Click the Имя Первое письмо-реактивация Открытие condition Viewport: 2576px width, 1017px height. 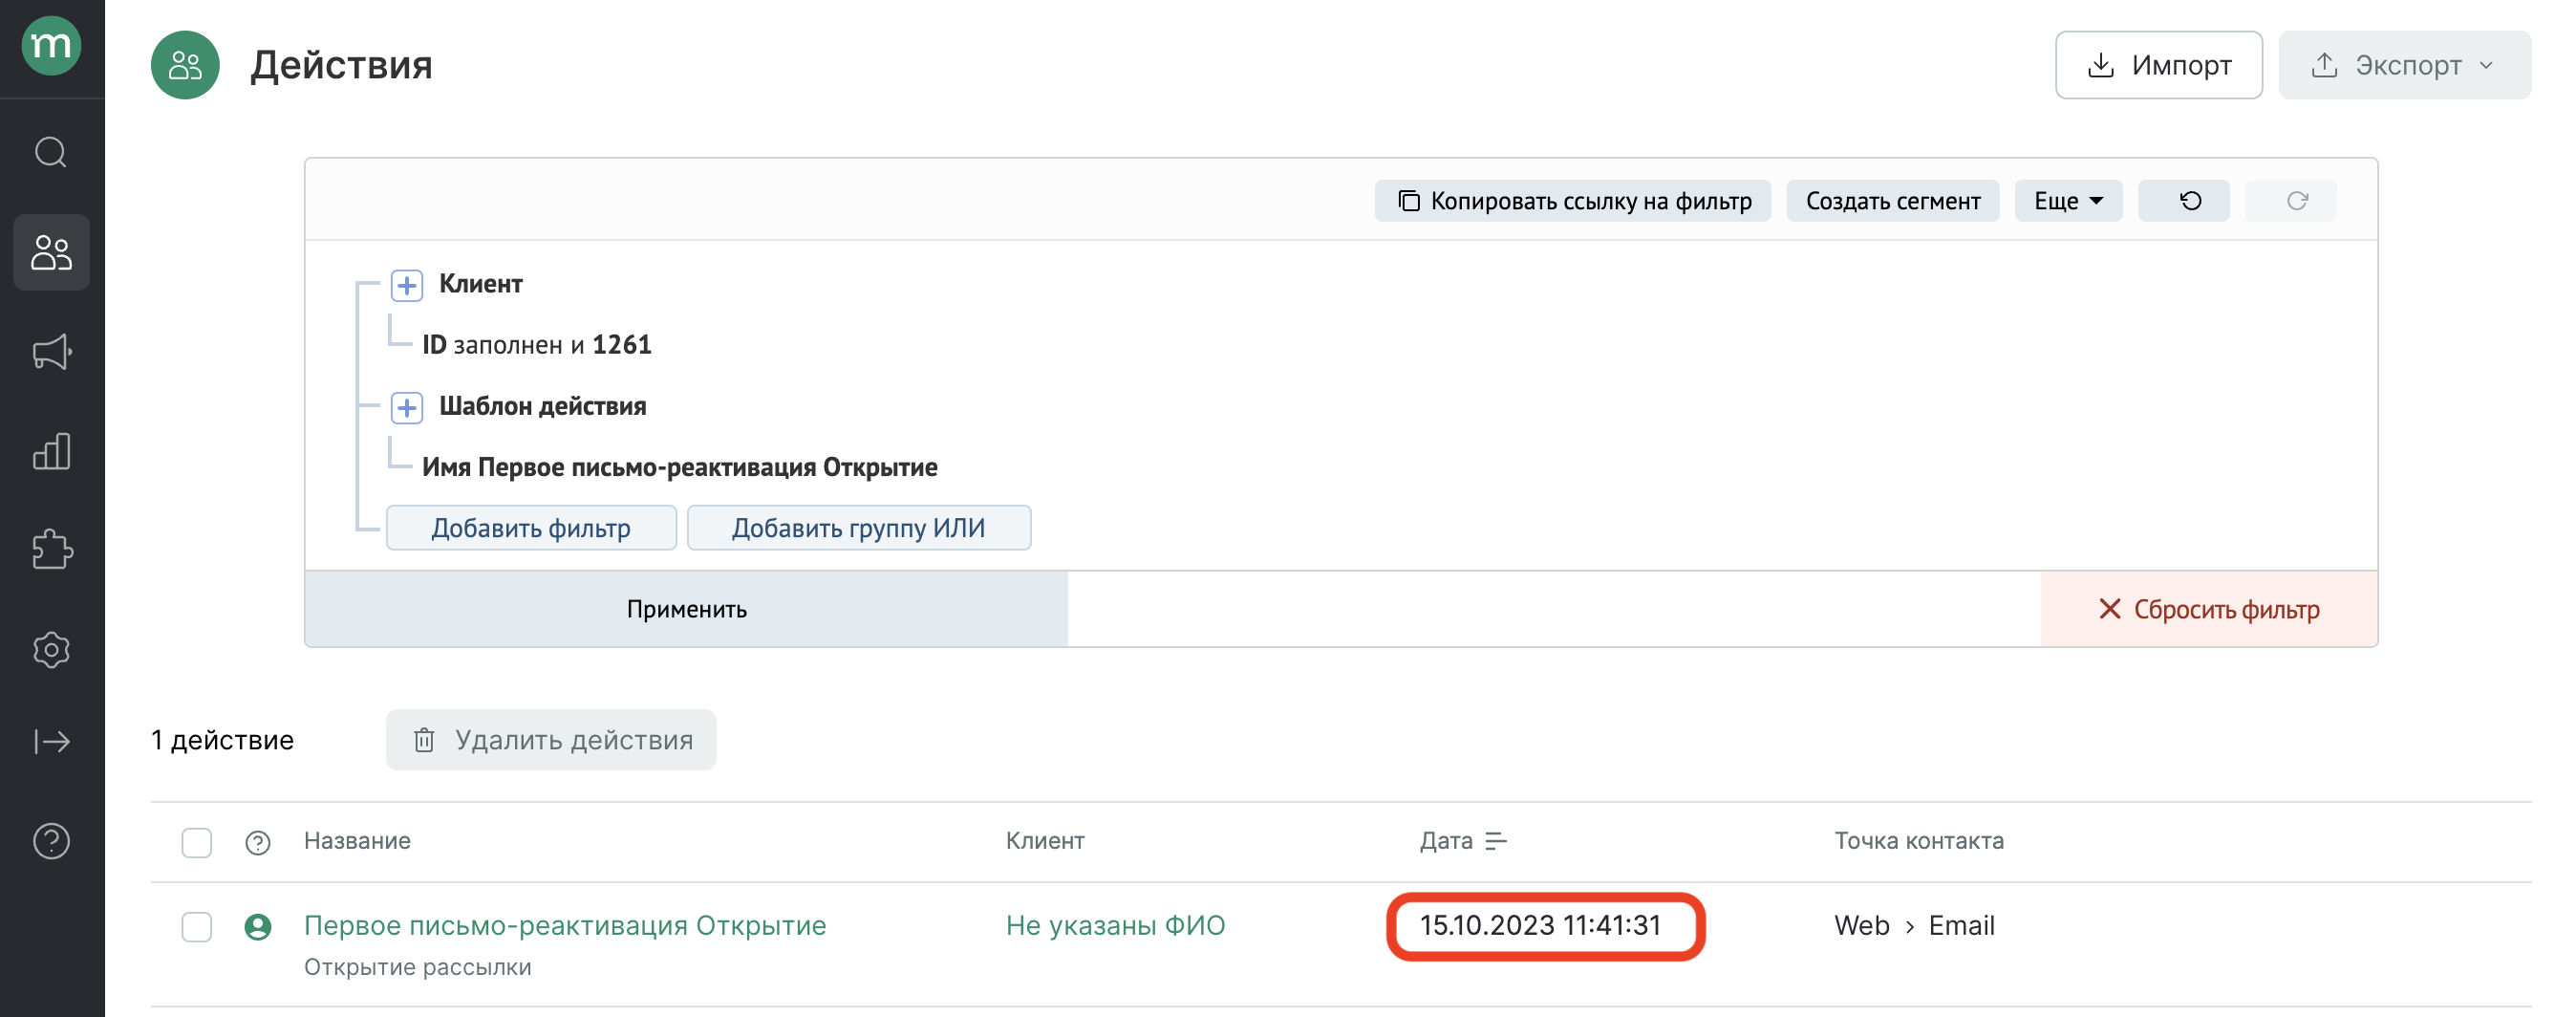pyautogui.click(x=680, y=467)
